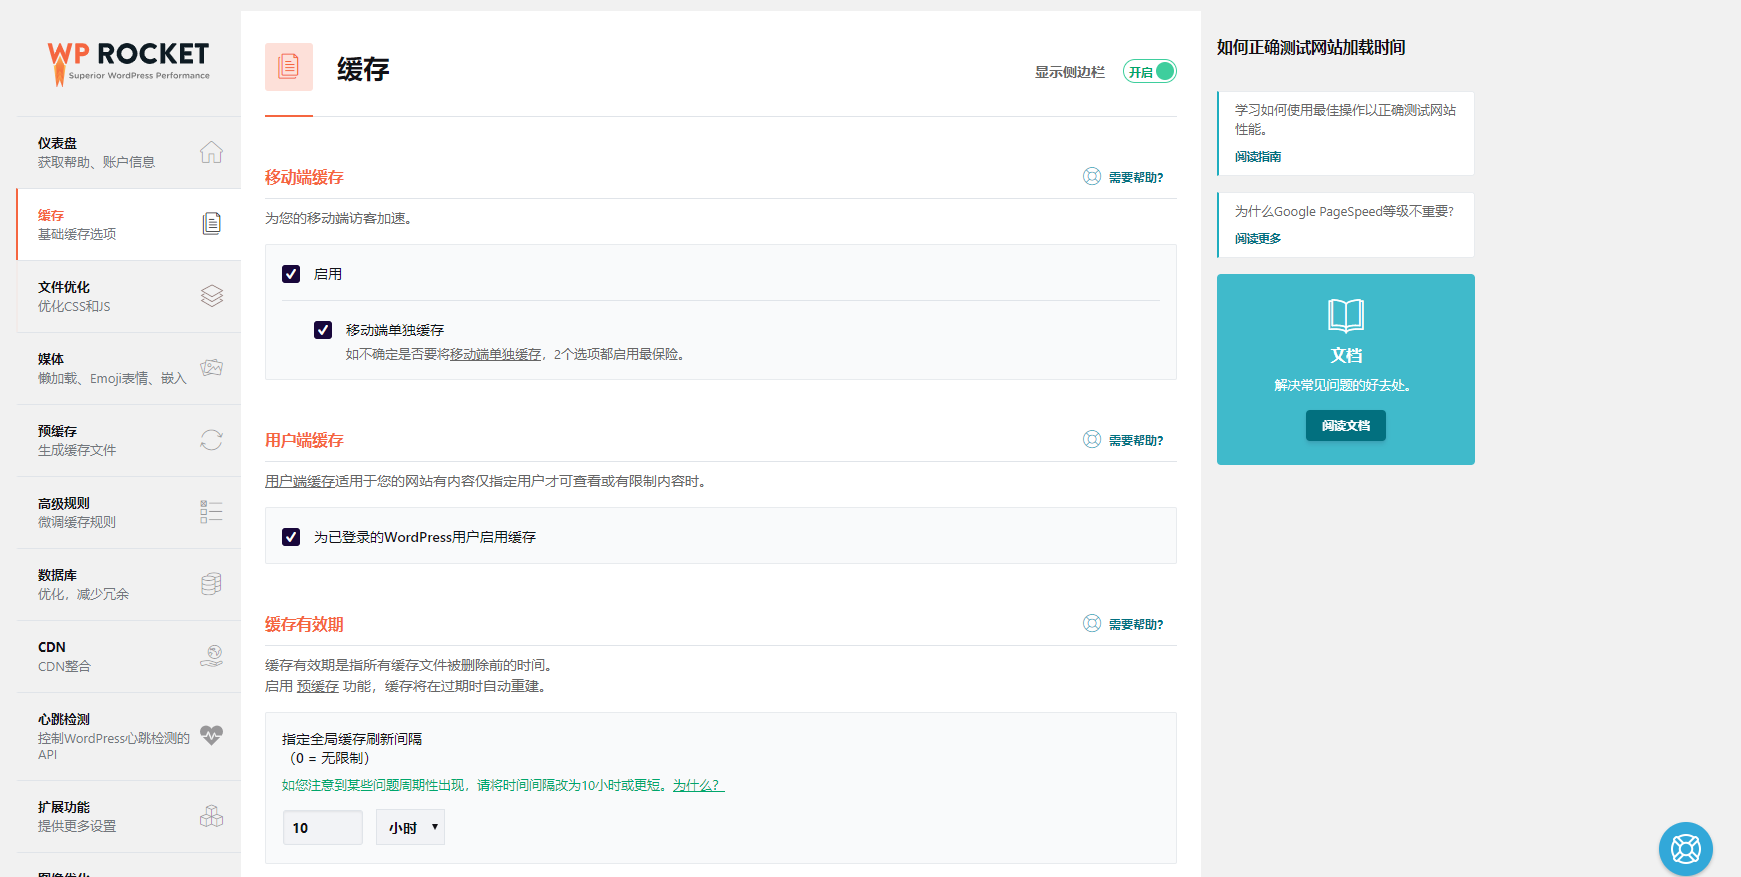Open the 媒体 menu item

click(x=128, y=368)
